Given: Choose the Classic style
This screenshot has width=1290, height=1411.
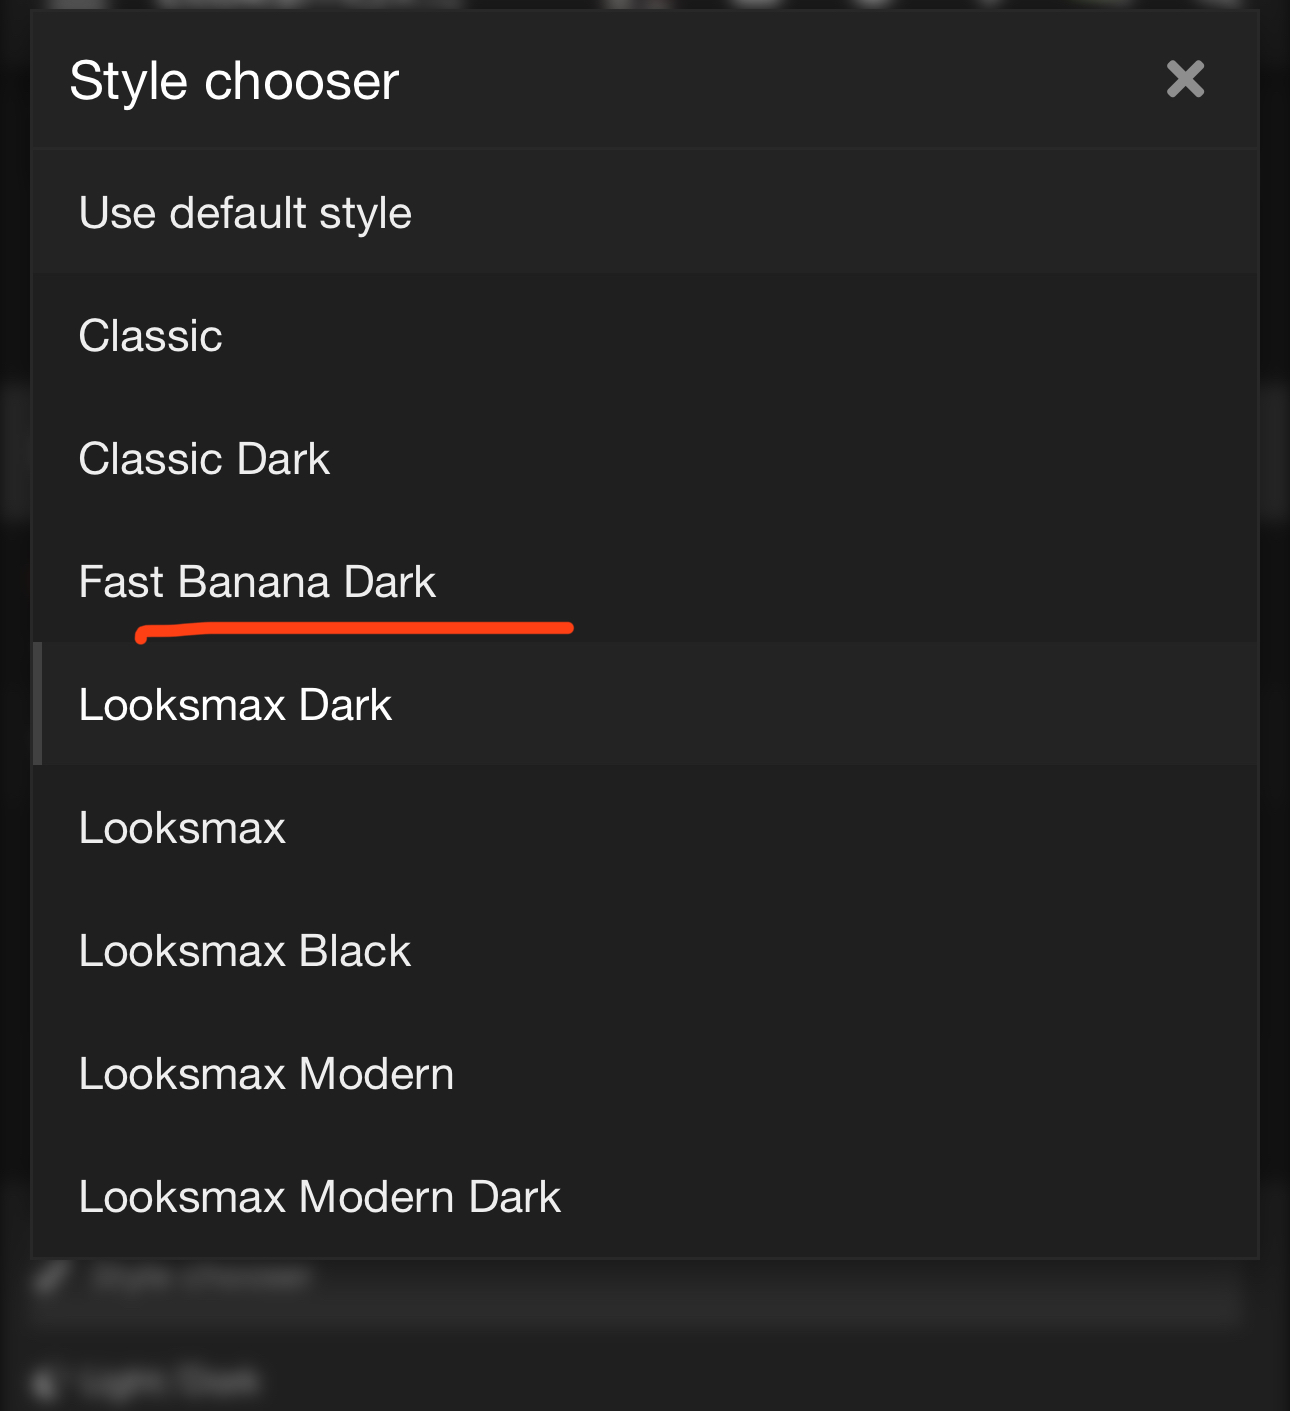Looking at the screenshot, I should [x=151, y=336].
